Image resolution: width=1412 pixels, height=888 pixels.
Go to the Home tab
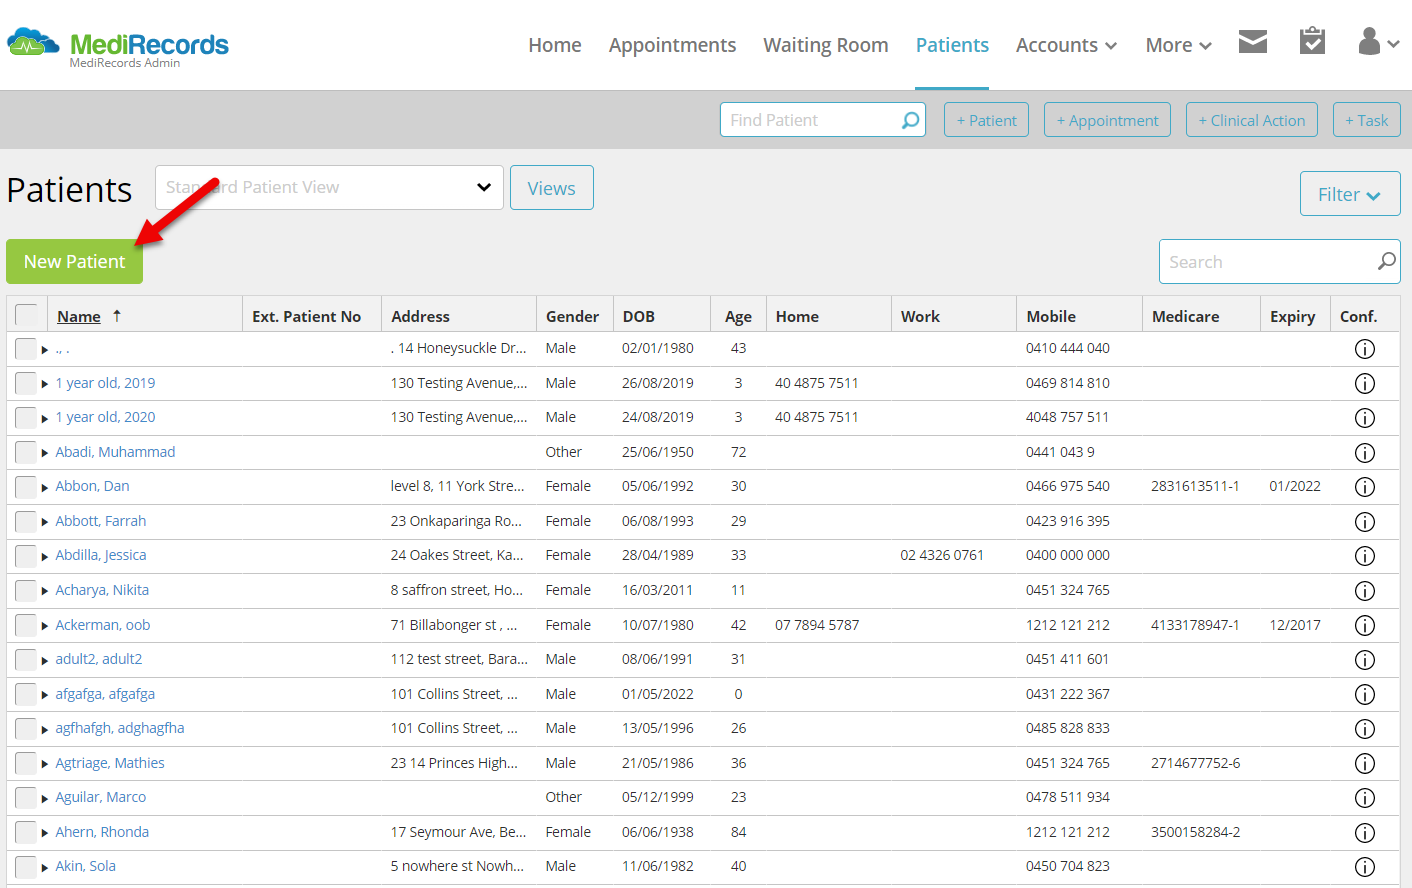pyautogui.click(x=555, y=45)
